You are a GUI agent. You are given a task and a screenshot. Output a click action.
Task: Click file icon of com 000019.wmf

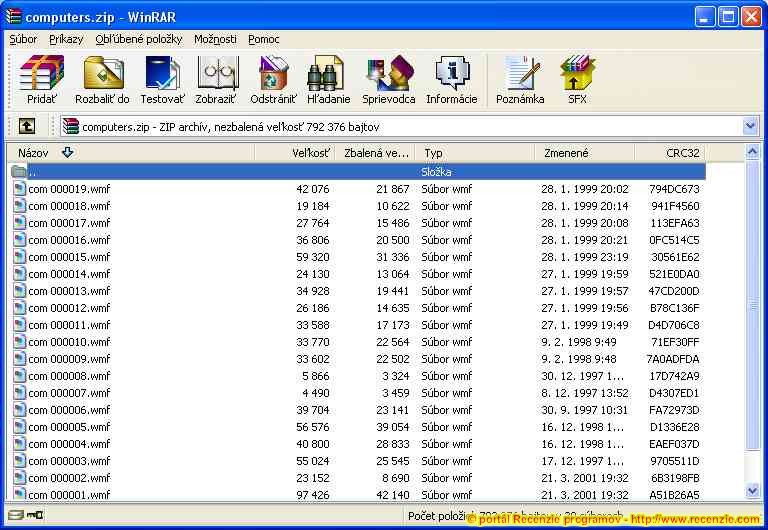[x=20, y=189]
